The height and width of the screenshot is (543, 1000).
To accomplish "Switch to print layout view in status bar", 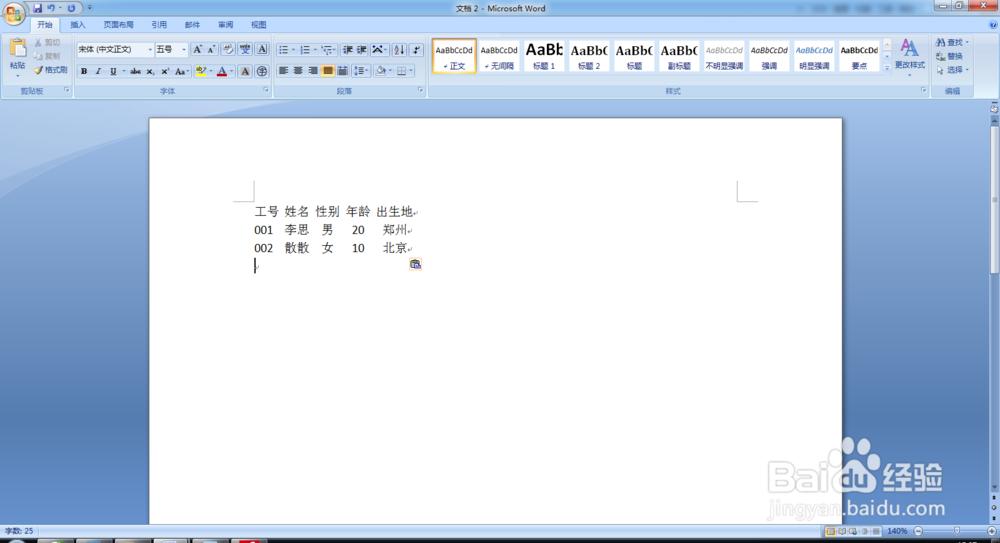I will point(830,531).
